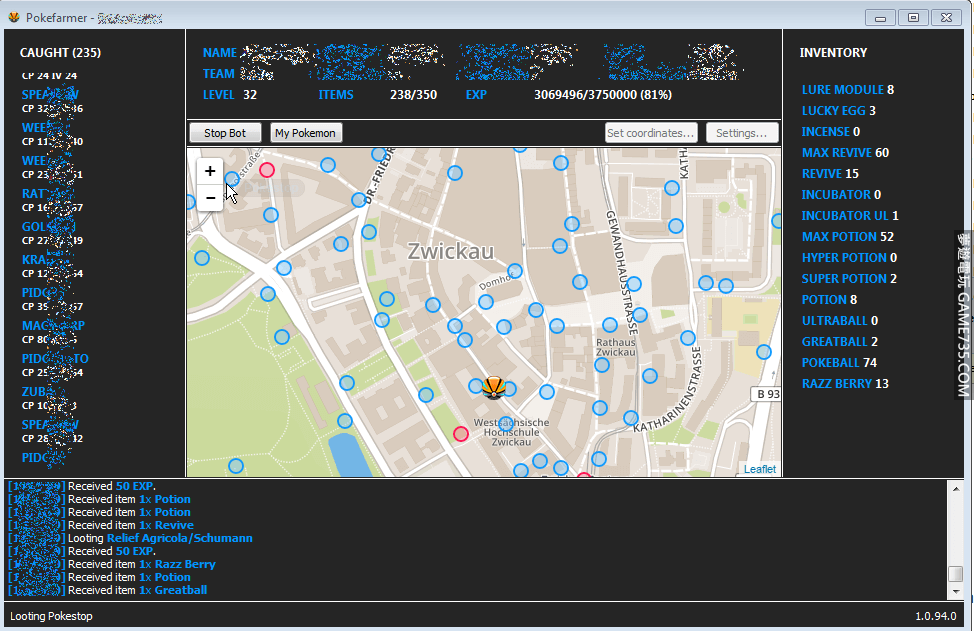974x631 pixels.
Task: Zoom out on the map
Action: (210, 198)
